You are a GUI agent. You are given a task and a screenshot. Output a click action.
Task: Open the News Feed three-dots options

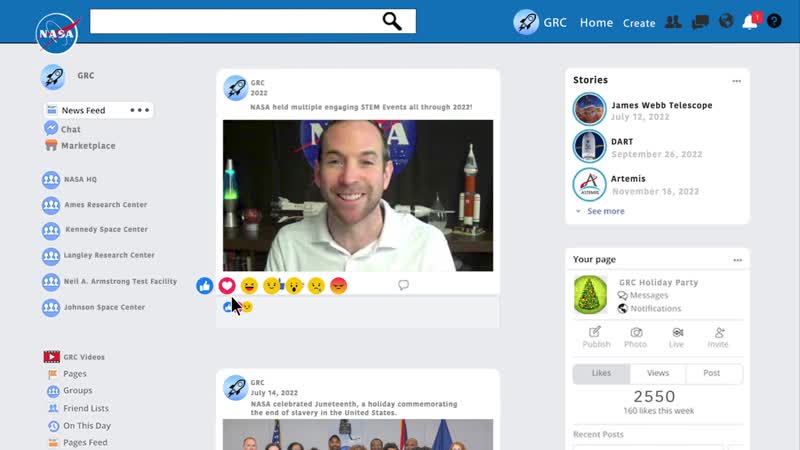point(139,110)
